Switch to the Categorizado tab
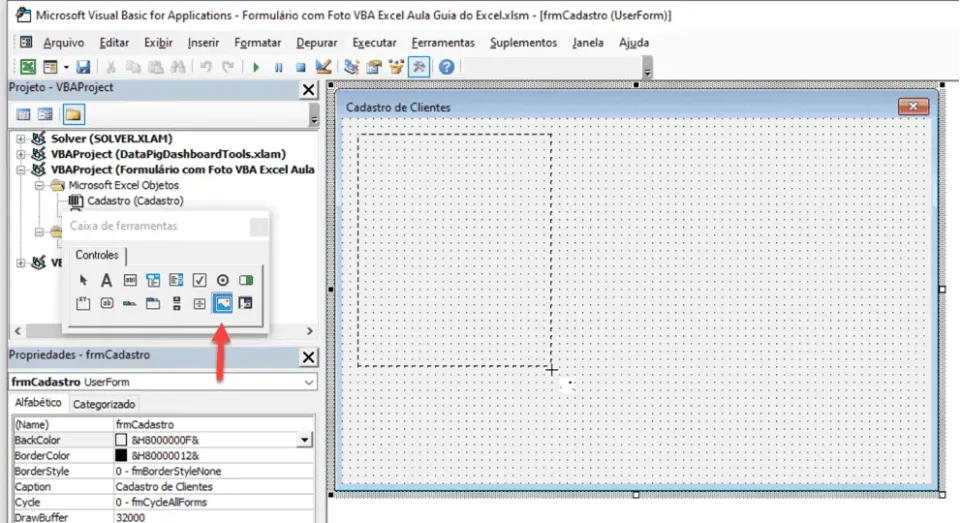This screenshot has height=523, width=960. [103, 404]
